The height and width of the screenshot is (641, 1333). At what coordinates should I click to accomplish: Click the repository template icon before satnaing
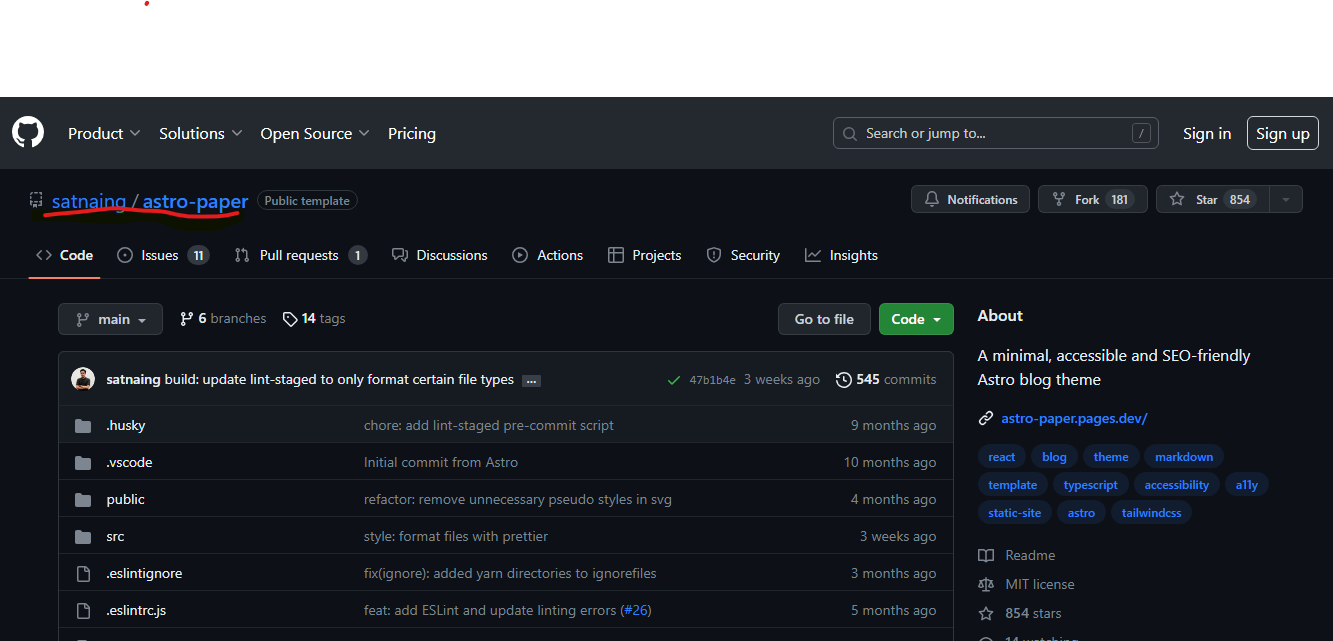36,200
